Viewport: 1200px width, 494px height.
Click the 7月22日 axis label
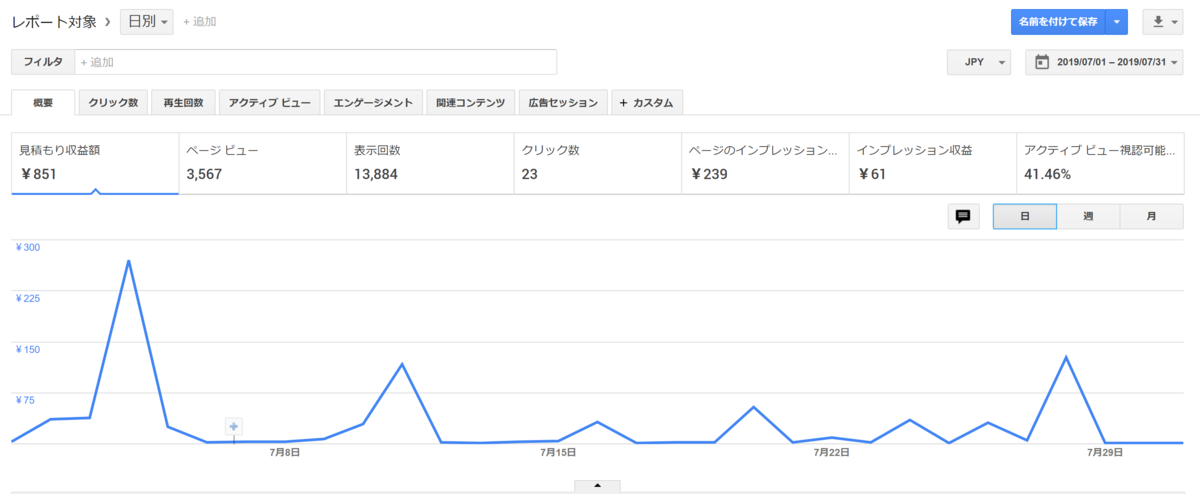coord(831,452)
